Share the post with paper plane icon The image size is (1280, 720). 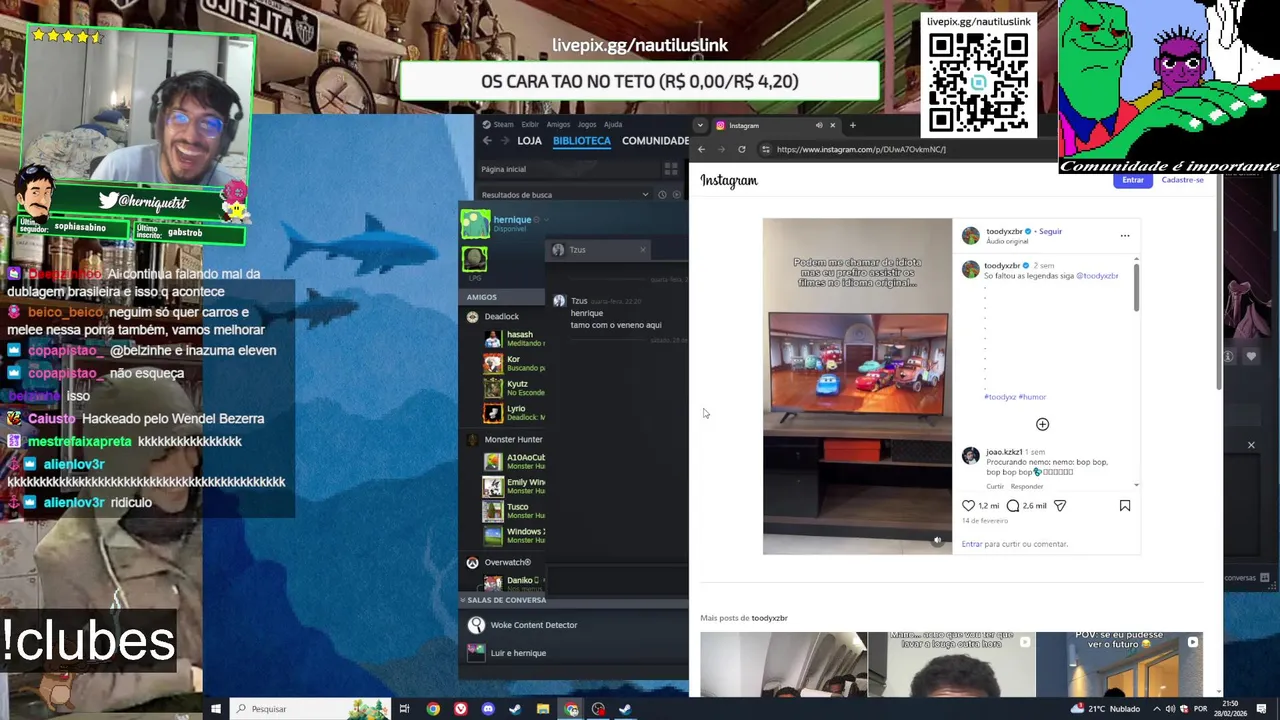[x=1060, y=506]
